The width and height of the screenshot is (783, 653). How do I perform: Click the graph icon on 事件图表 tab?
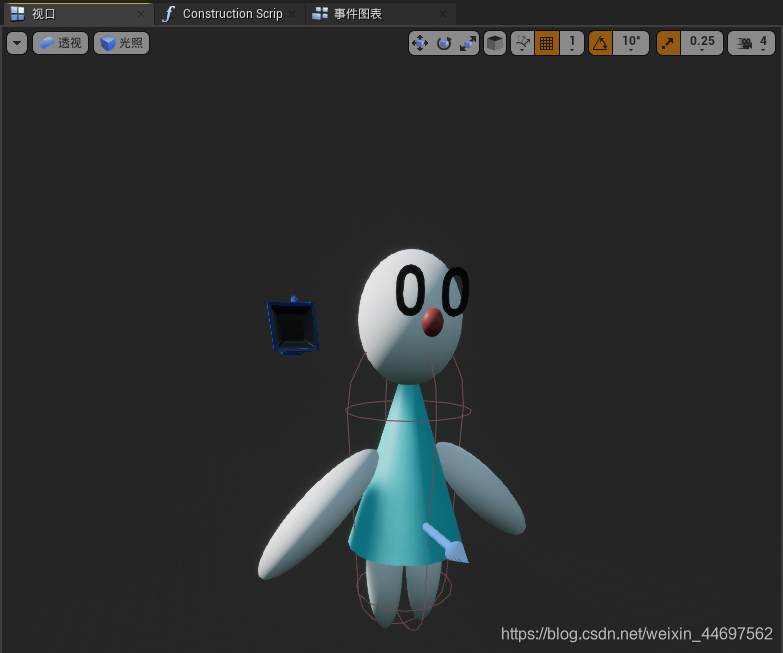tap(320, 14)
